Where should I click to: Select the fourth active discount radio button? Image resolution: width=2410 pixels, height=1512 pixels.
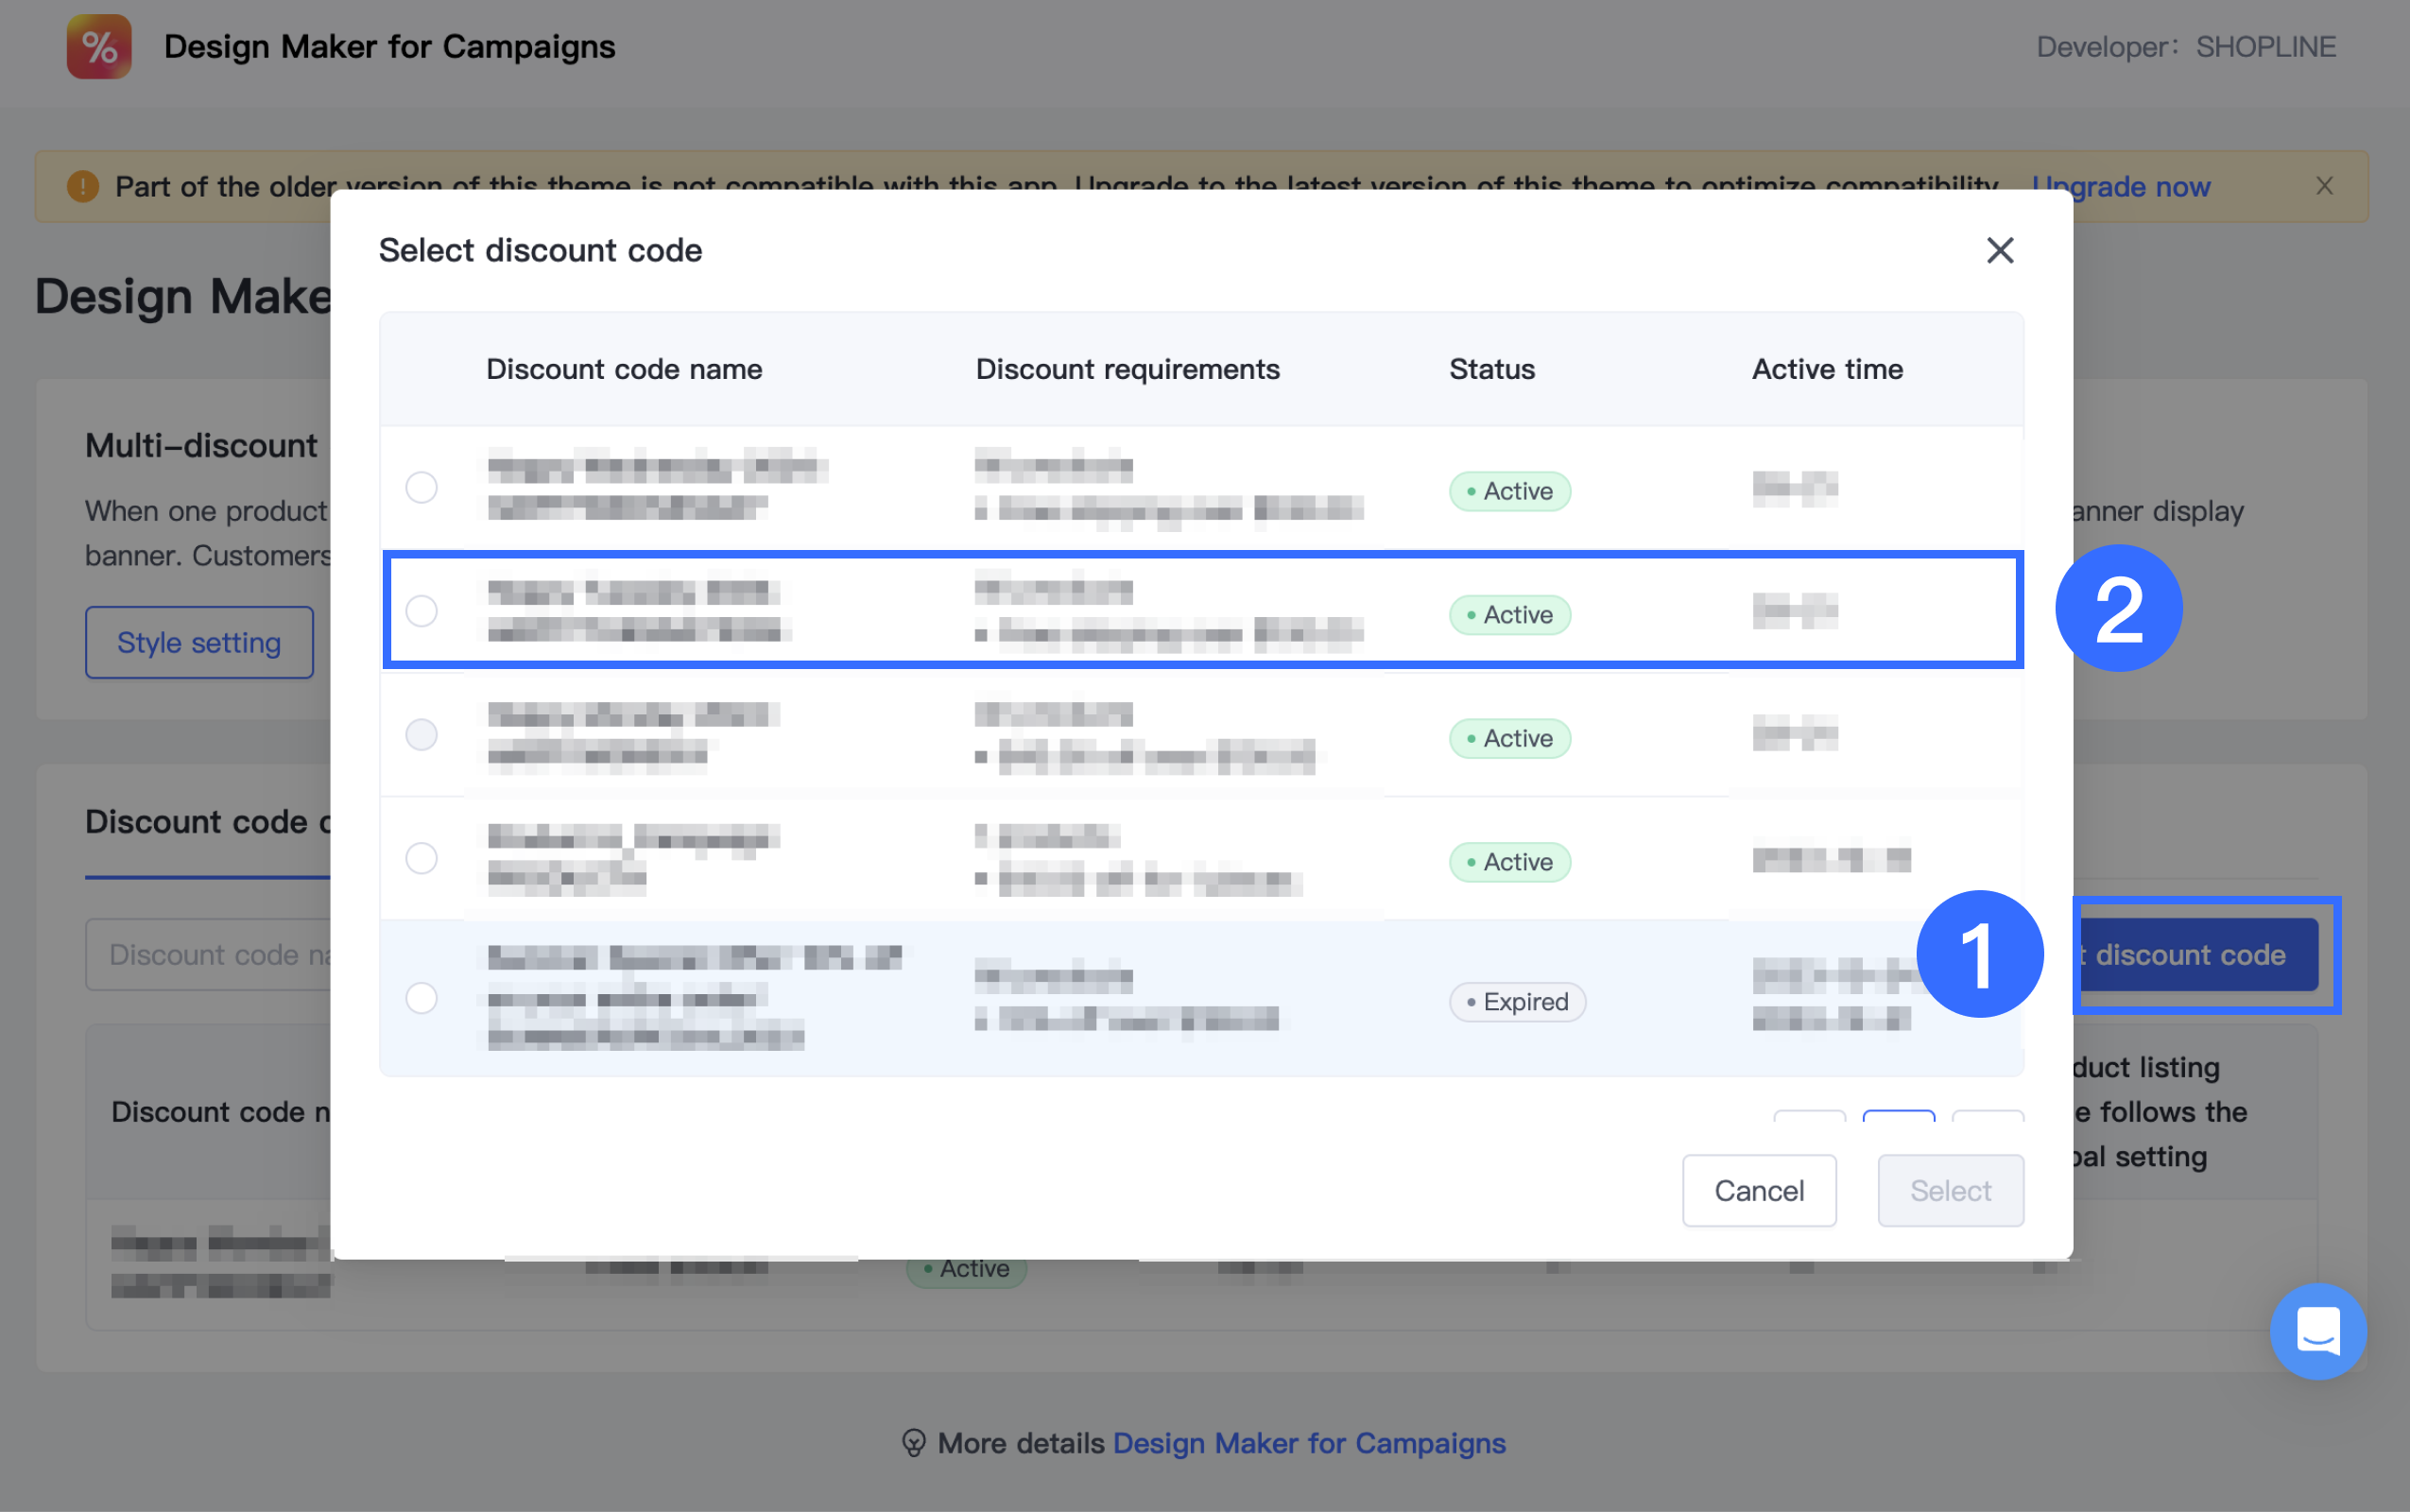[x=422, y=858]
